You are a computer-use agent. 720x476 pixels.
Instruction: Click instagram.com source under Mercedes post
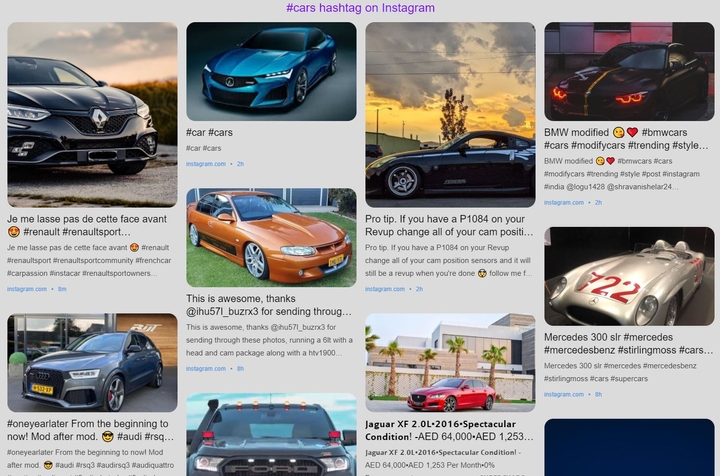[x=564, y=394]
